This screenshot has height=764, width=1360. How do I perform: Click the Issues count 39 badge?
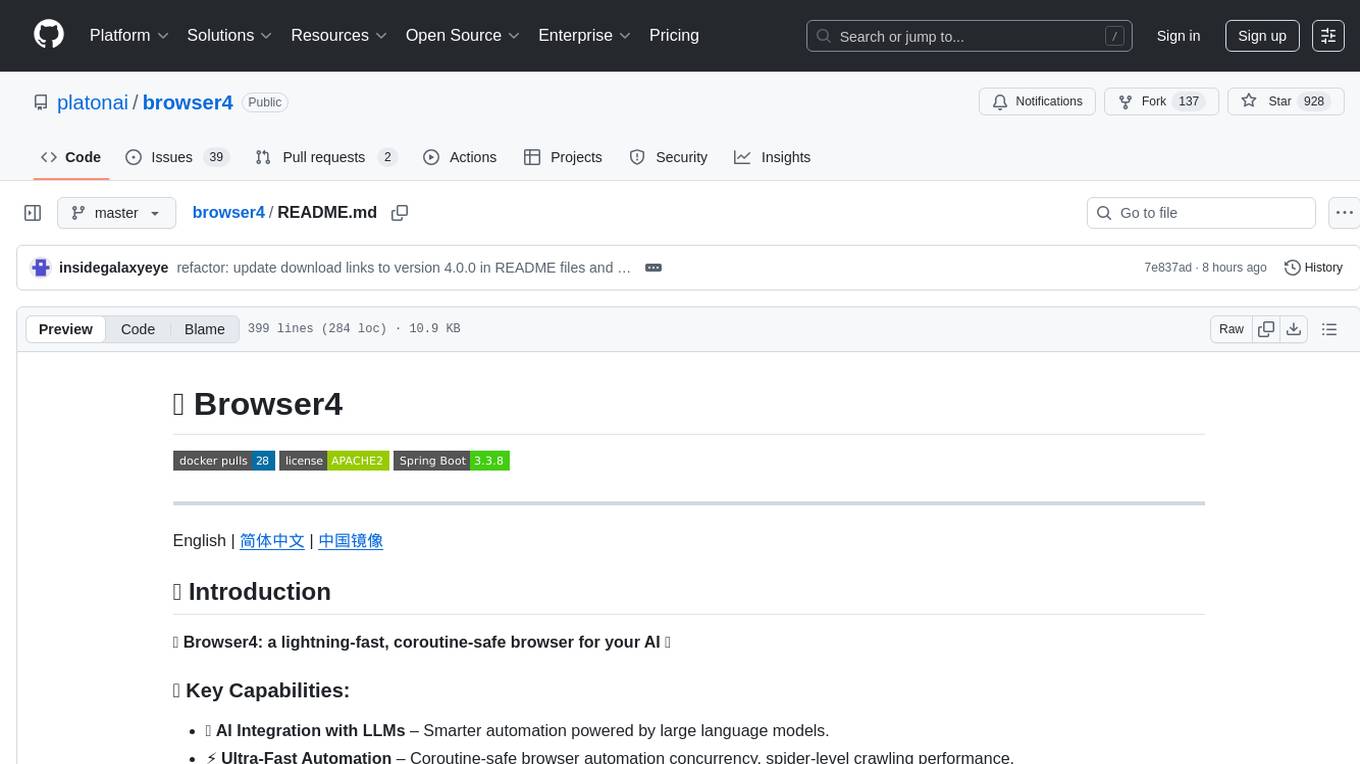[x=215, y=157]
